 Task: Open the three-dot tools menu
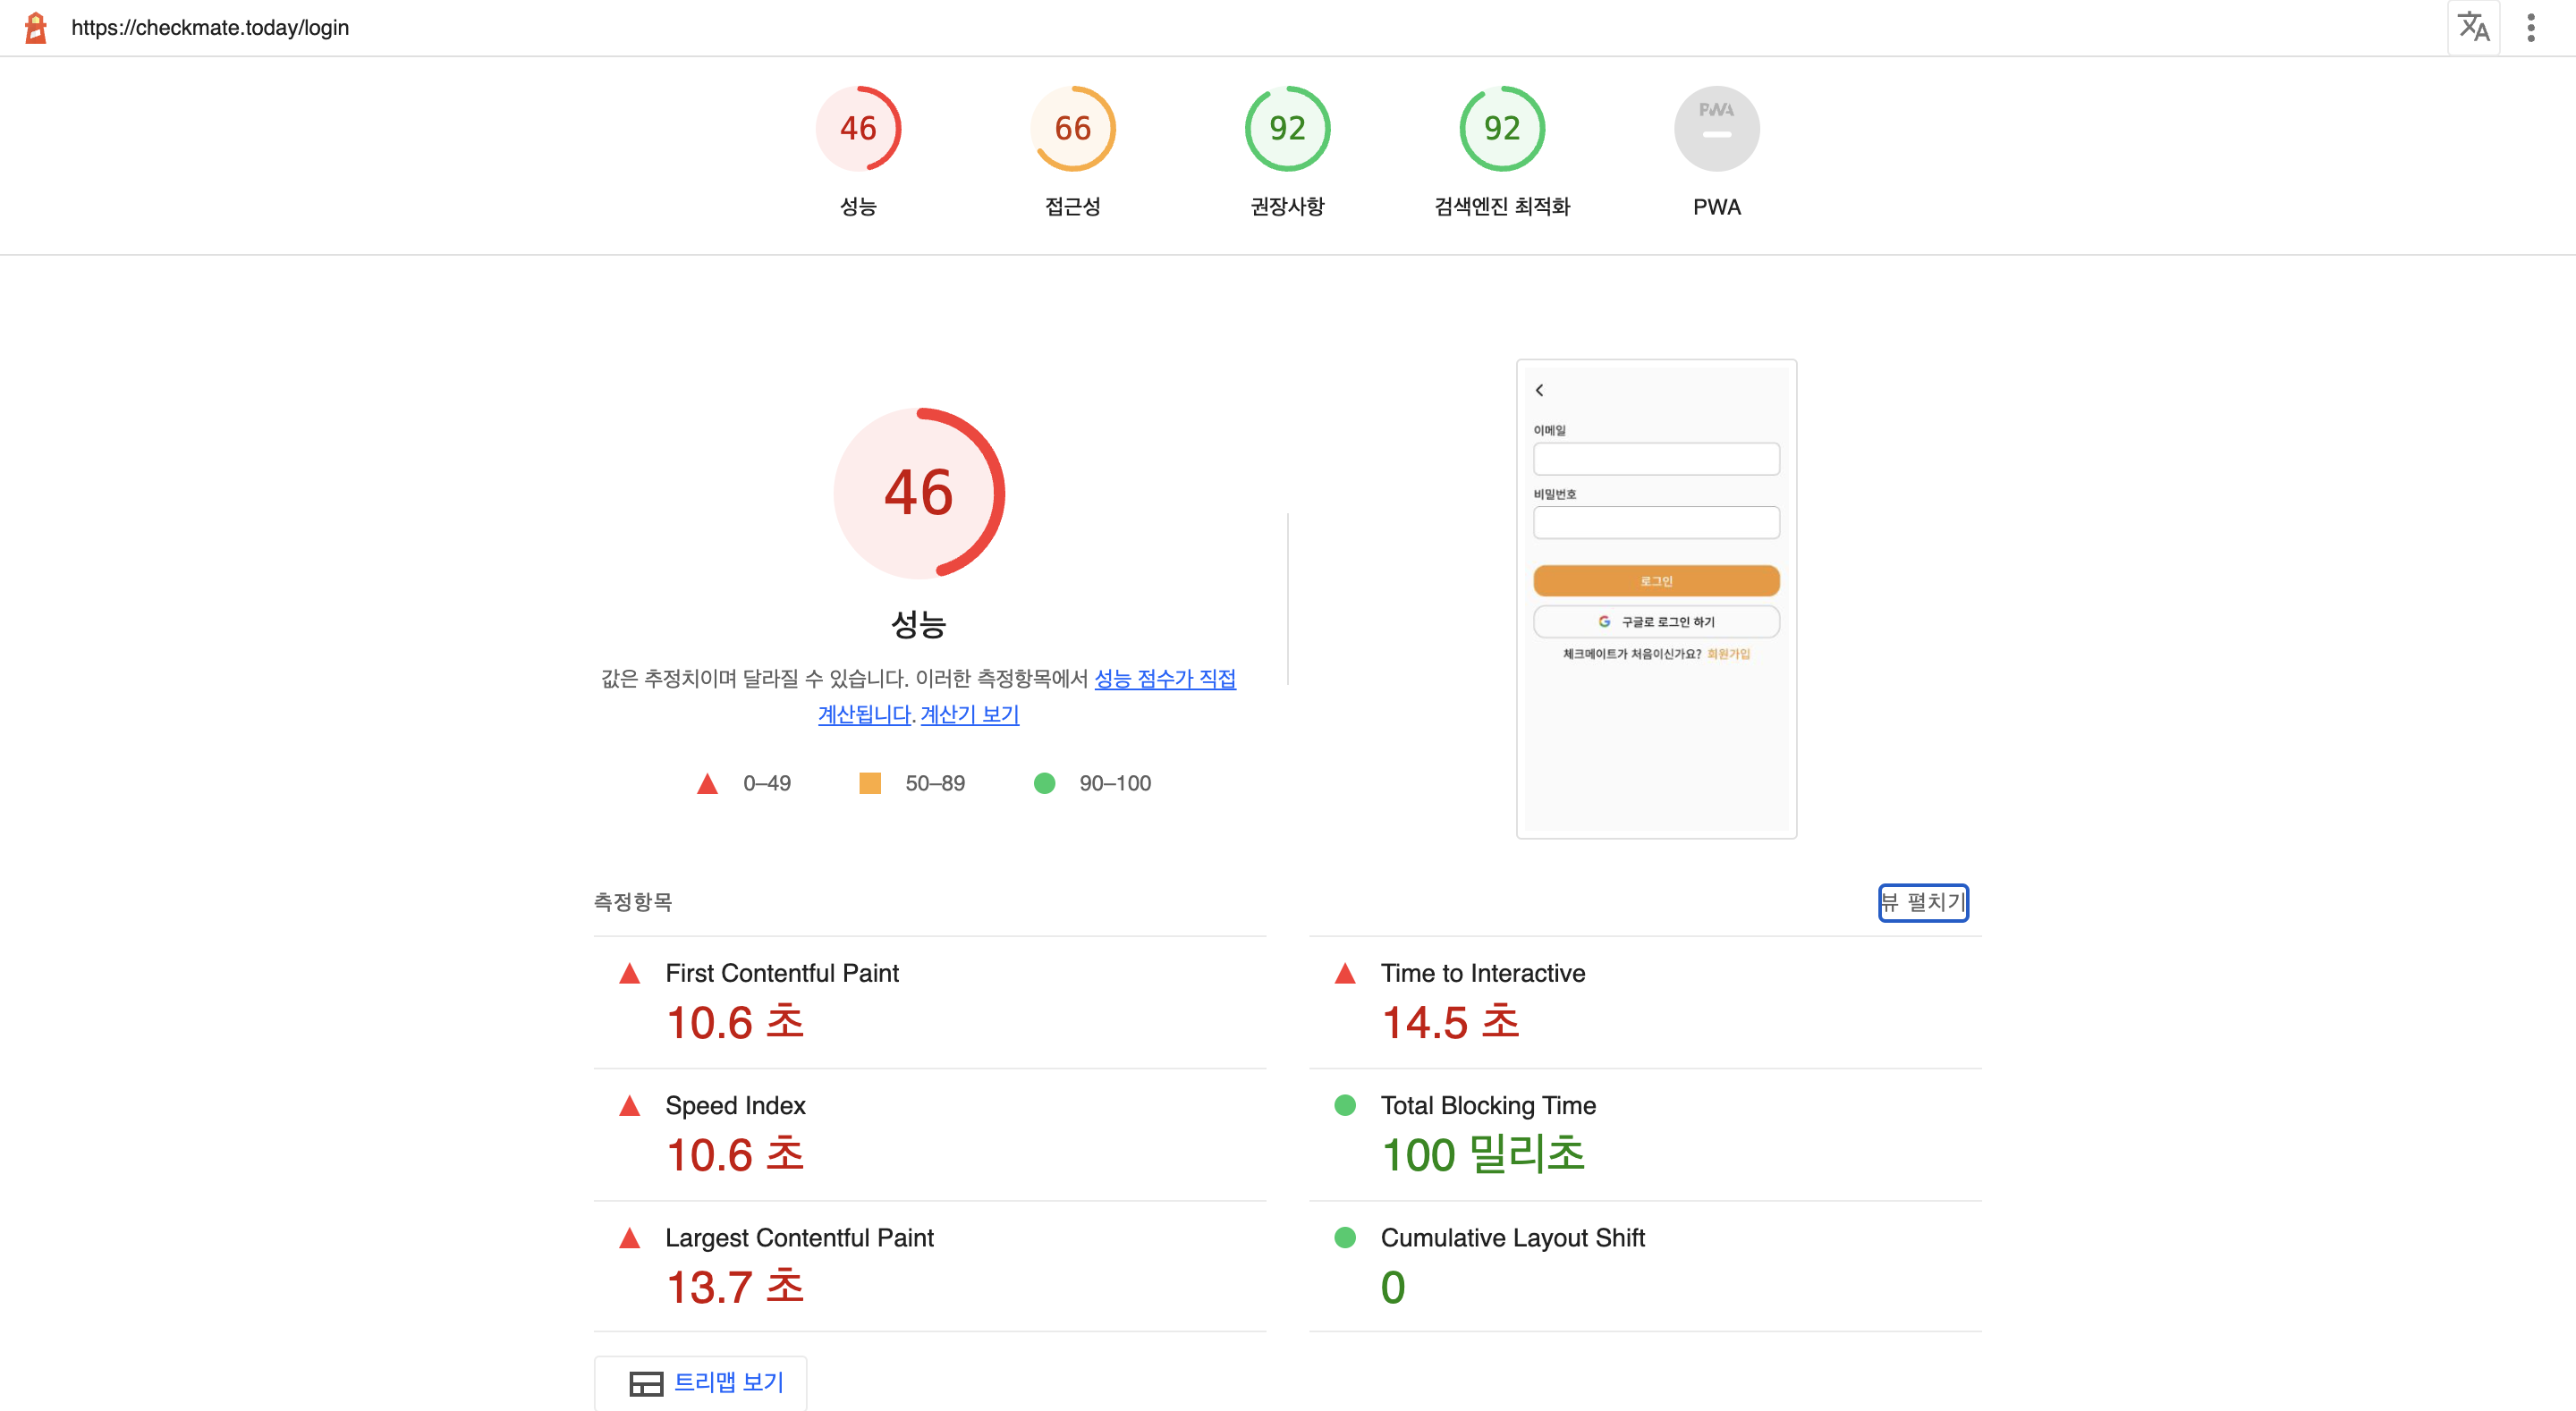(2531, 27)
